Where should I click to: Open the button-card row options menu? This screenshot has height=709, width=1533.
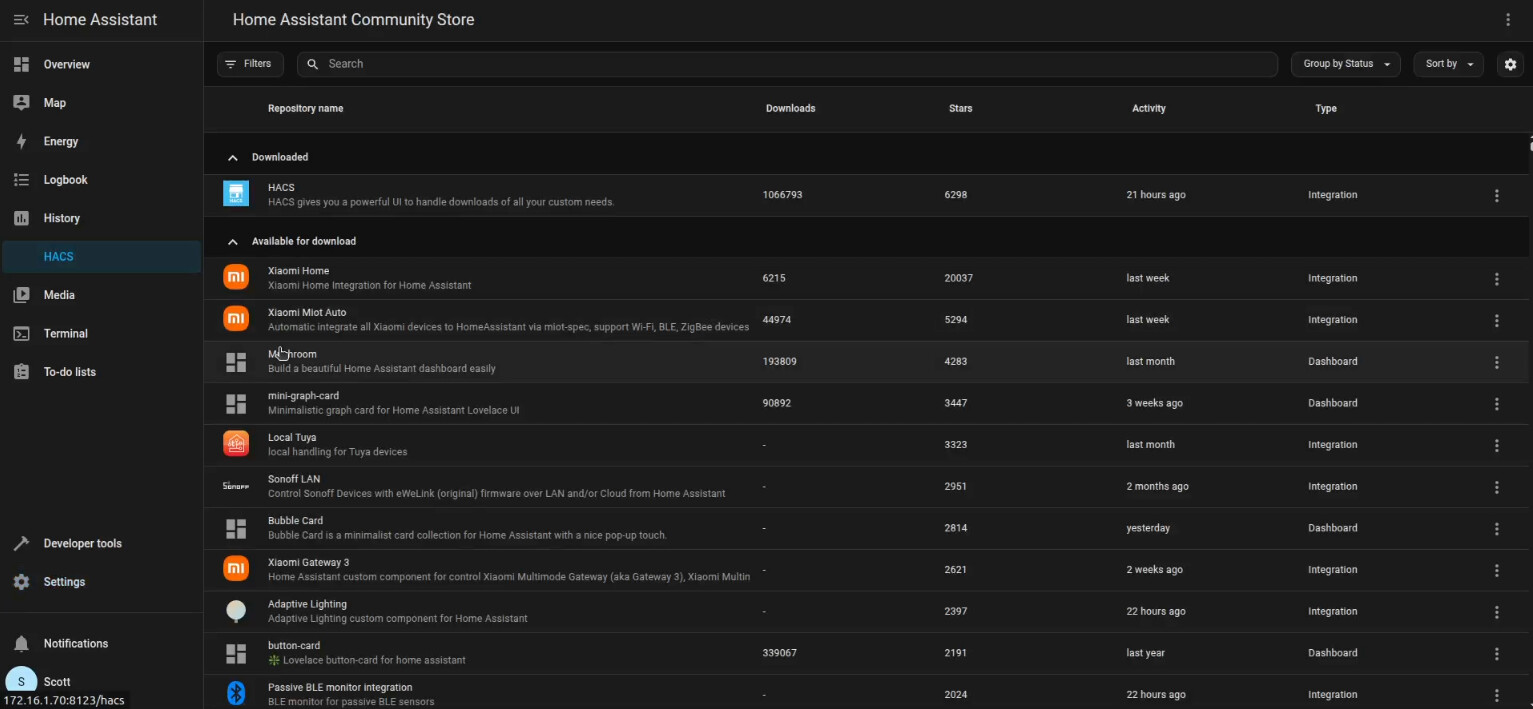pyautogui.click(x=1497, y=654)
